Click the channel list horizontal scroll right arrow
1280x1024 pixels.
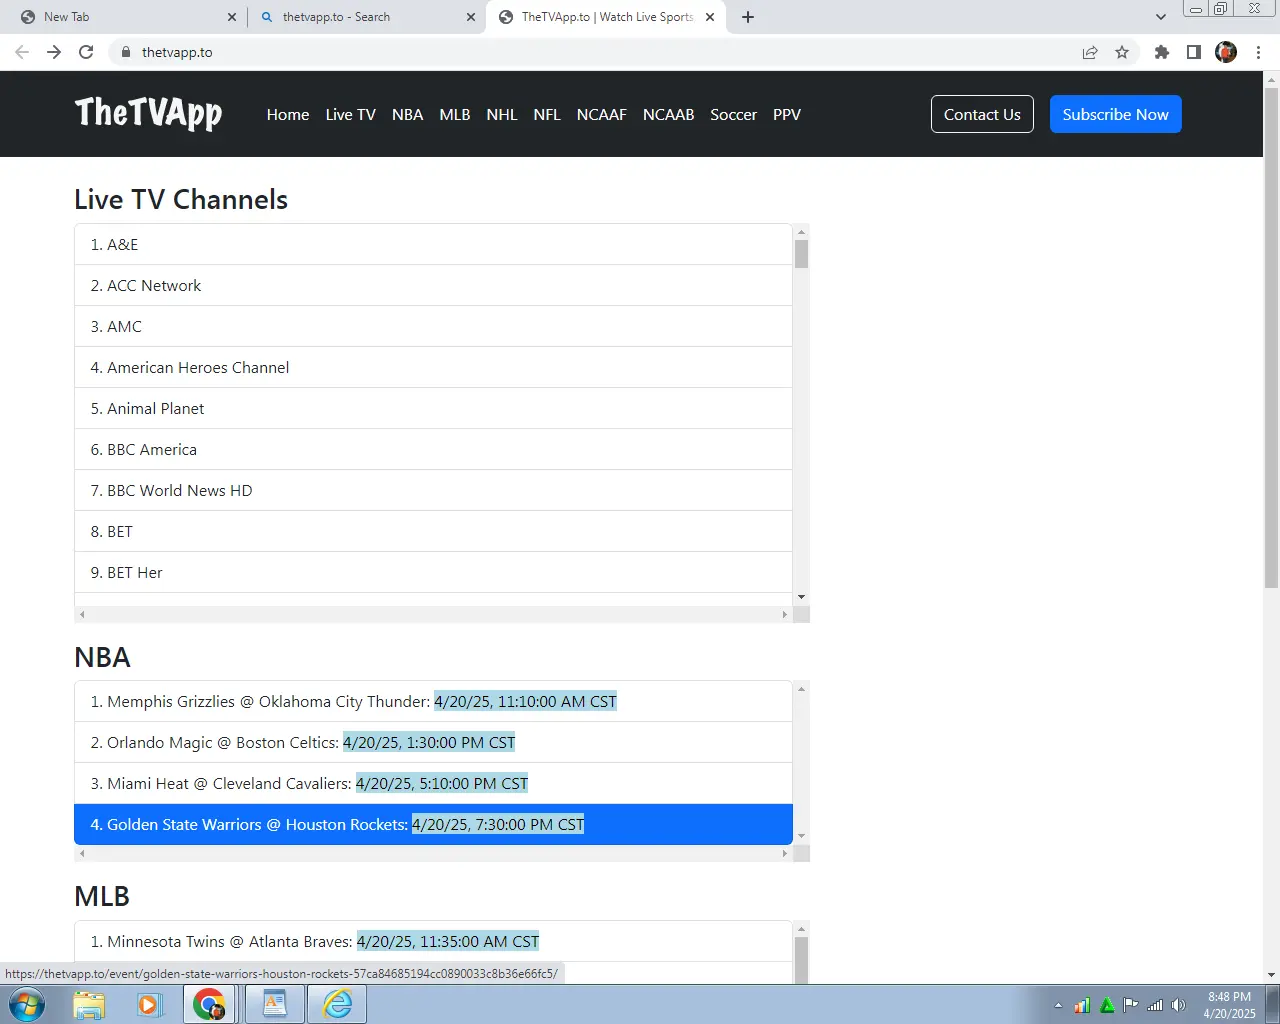785,614
